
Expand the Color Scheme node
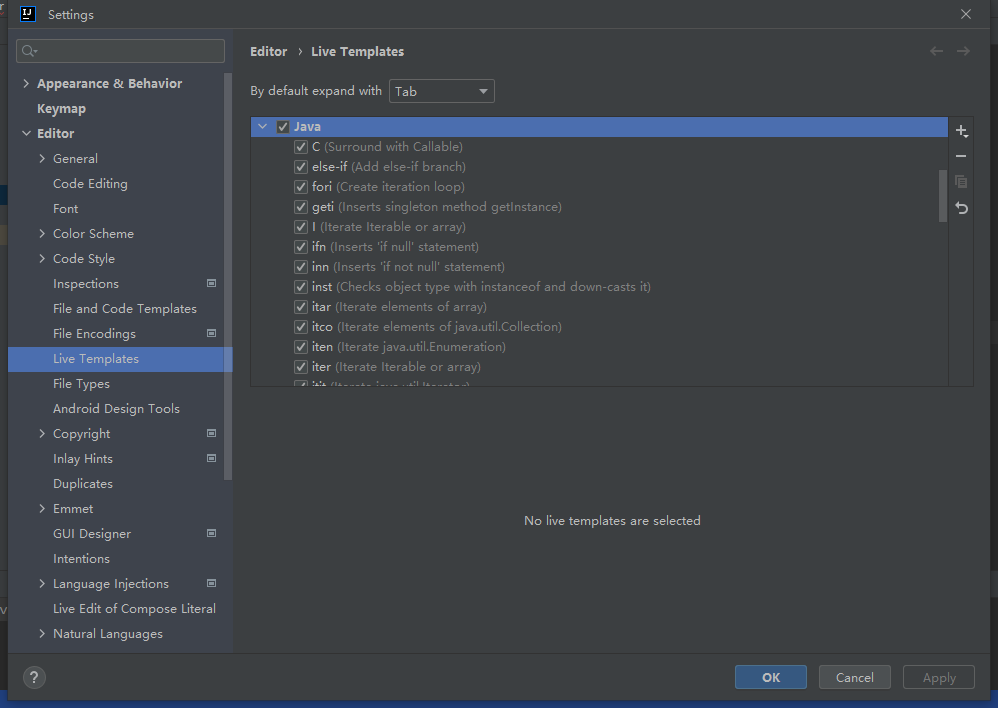[x=42, y=234]
